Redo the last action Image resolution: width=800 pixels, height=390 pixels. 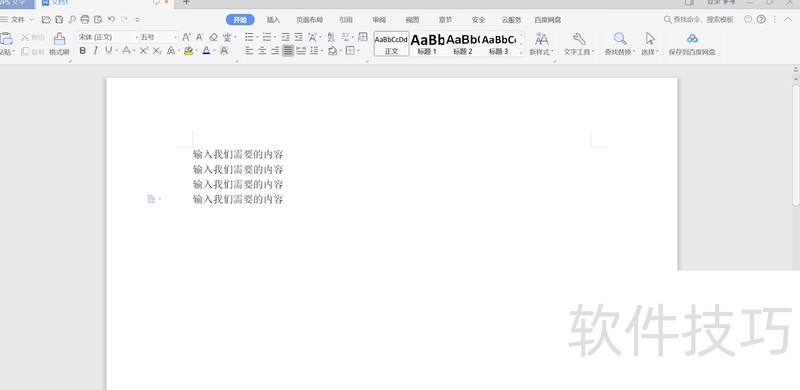(x=124, y=19)
